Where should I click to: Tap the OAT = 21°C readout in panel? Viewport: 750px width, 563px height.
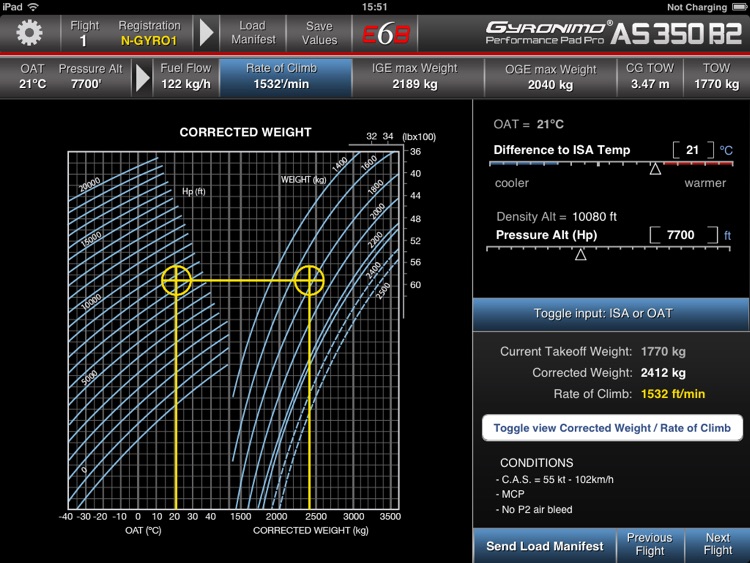point(529,124)
